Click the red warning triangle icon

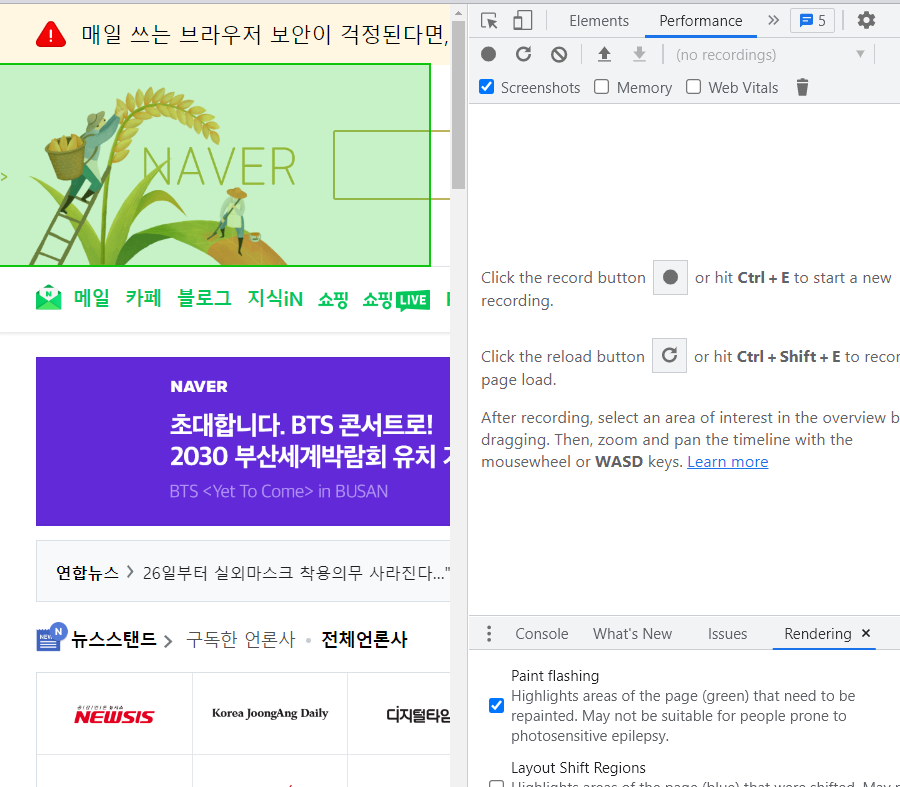[x=51, y=34]
